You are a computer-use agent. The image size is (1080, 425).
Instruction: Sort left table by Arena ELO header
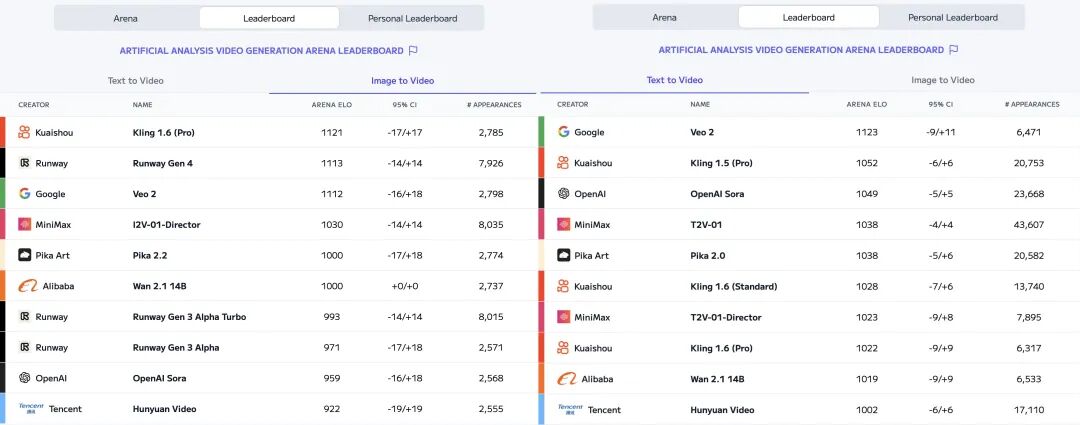coord(331,105)
